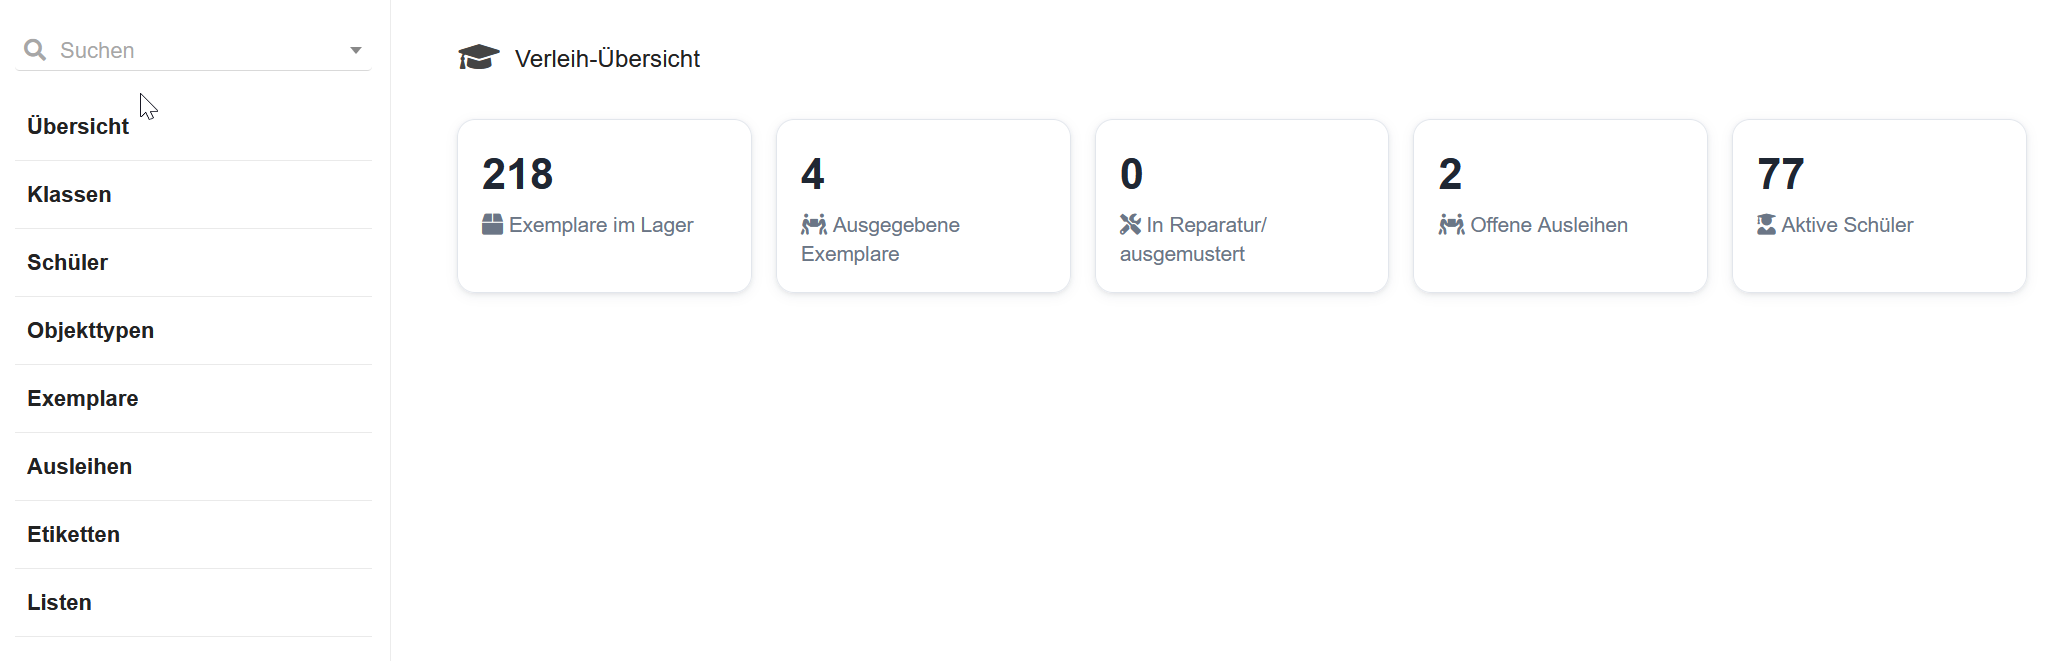Click the people icon next to Ausgegebene Exemplare

point(814,224)
